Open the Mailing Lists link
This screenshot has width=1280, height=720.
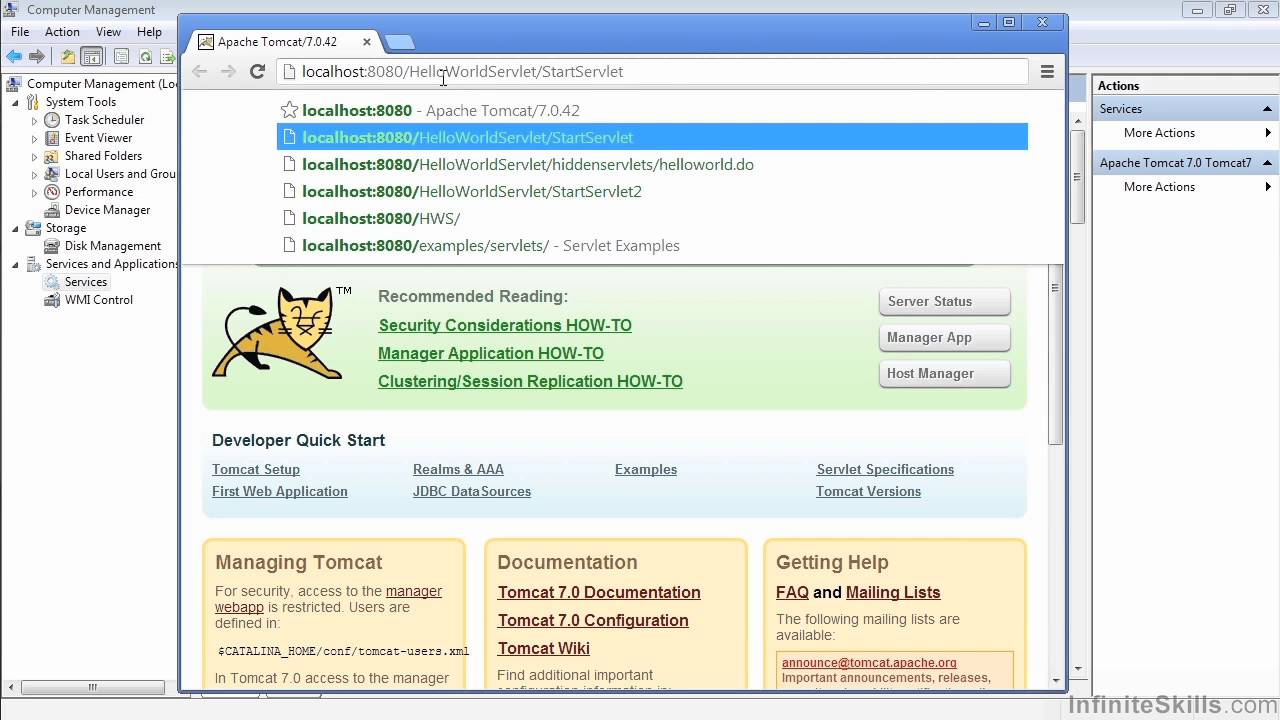pos(893,592)
